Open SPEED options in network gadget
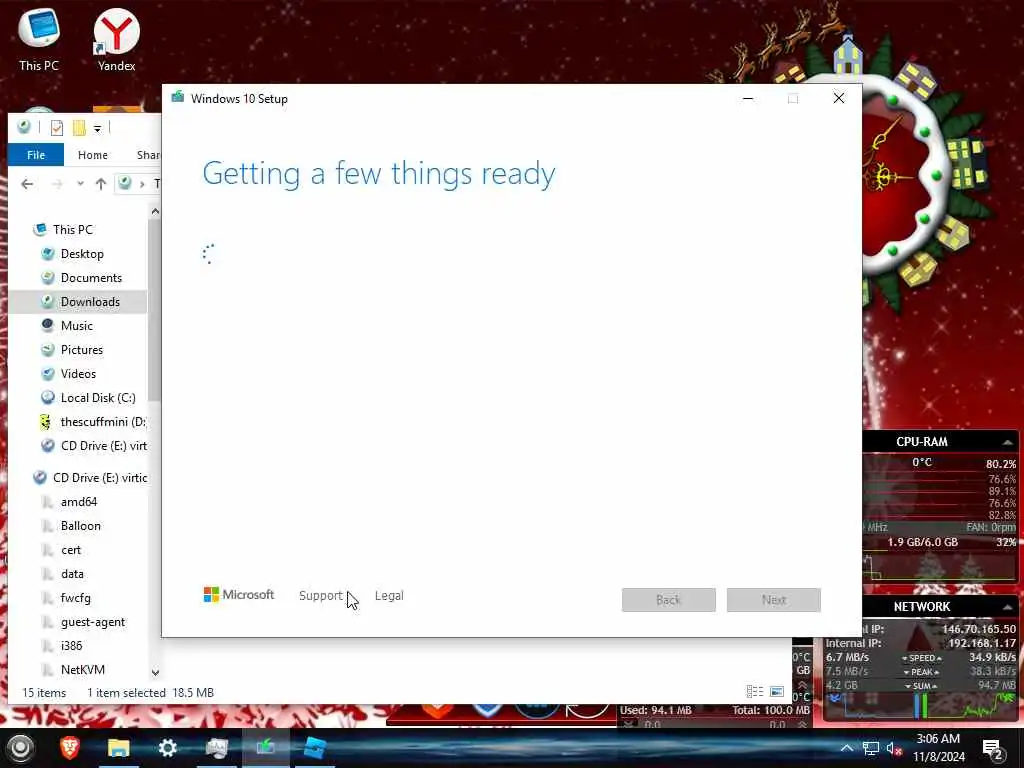This screenshot has width=1024, height=768. coord(921,658)
